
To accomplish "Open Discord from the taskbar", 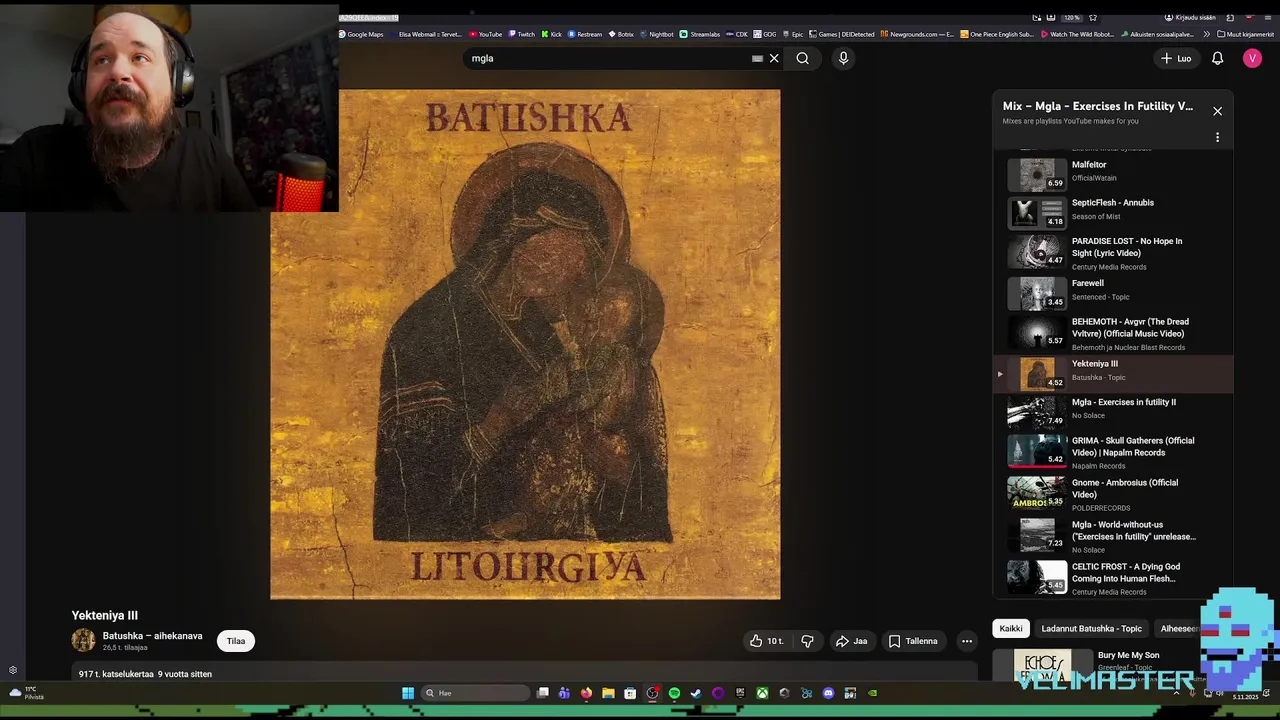I will (828, 693).
